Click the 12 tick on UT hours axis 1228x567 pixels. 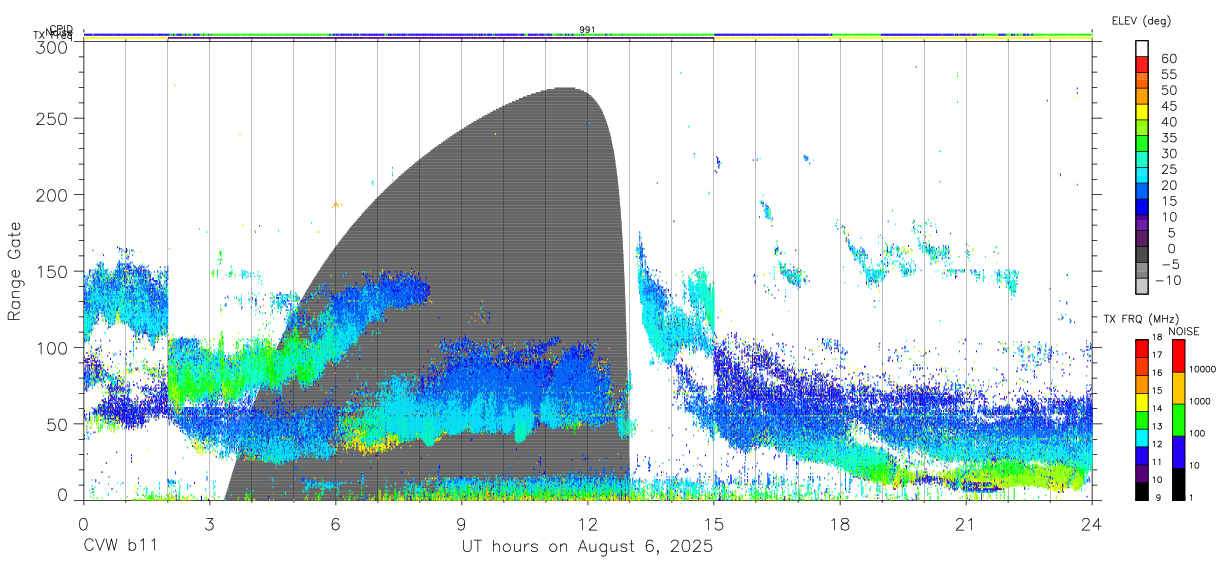tap(587, 524)
